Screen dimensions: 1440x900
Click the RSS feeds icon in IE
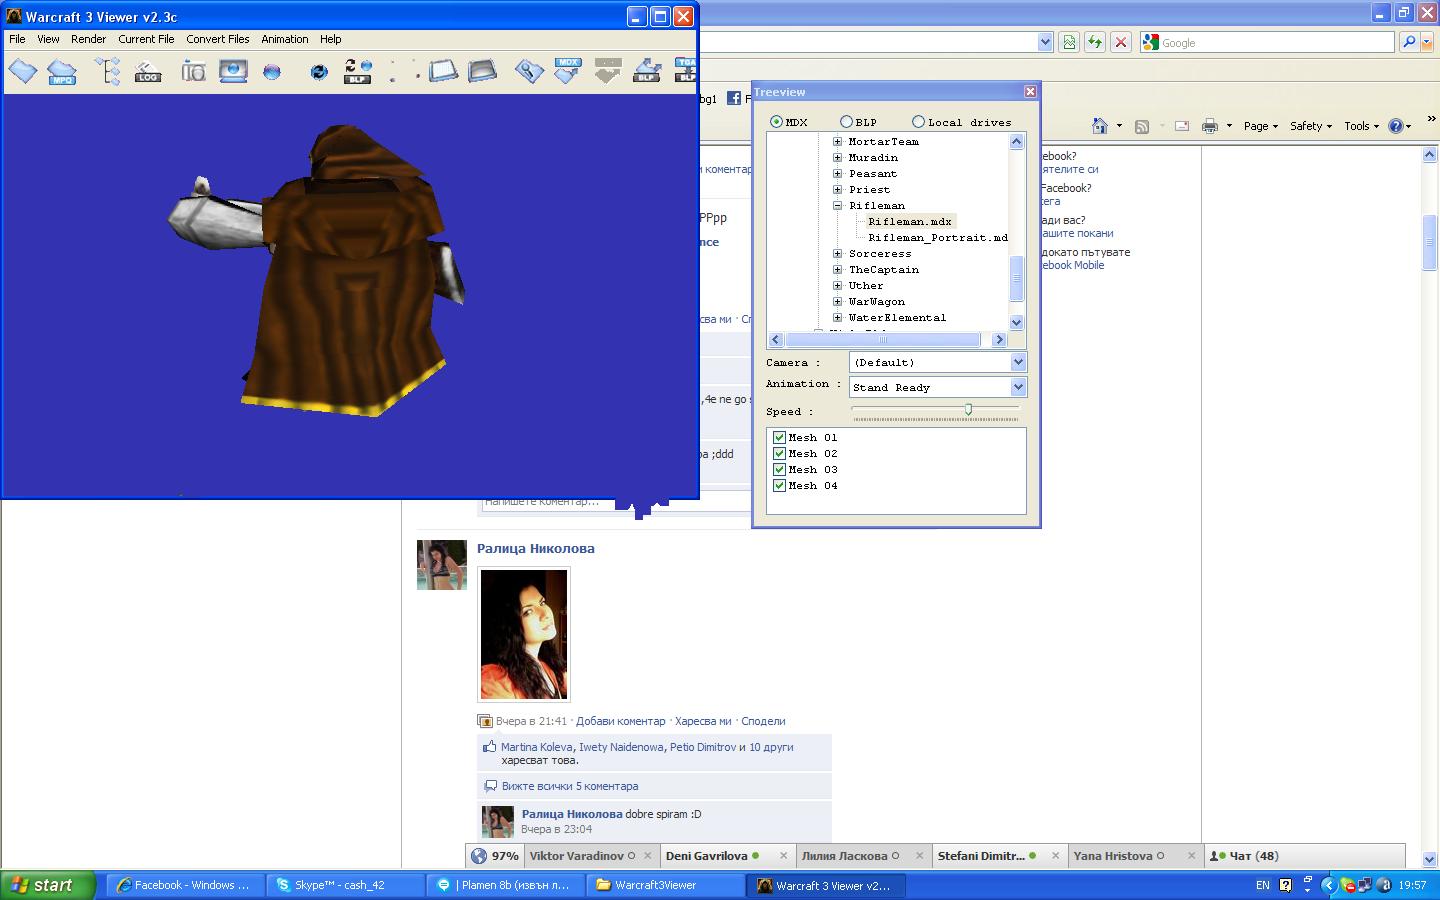pyautogui.click(x=1142, y=126)
